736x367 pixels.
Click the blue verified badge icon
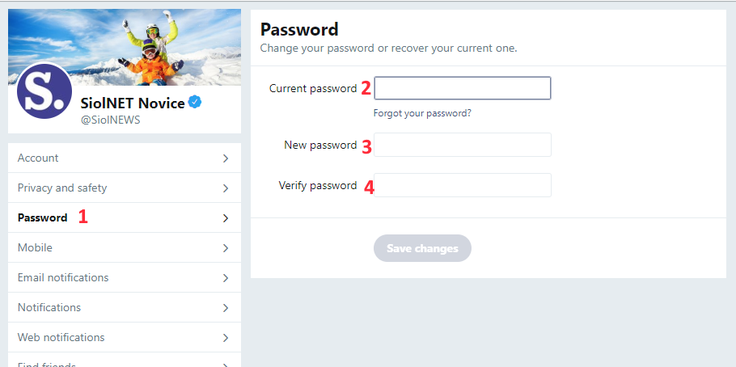point(195,102)
